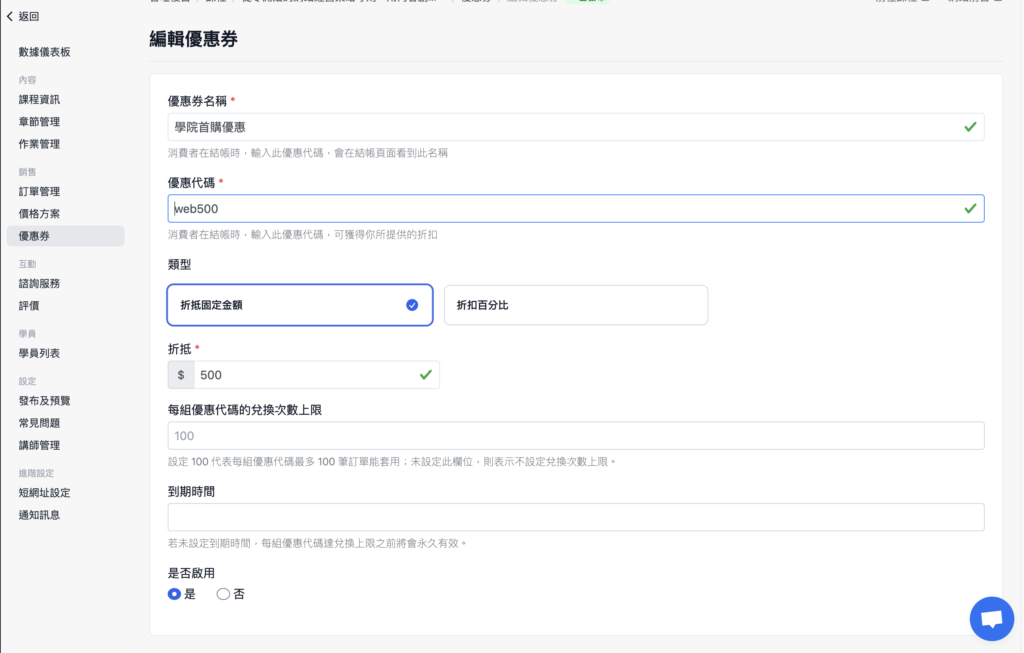
Task: Open 作業管理 in sidebar
Action: [39, 144]
